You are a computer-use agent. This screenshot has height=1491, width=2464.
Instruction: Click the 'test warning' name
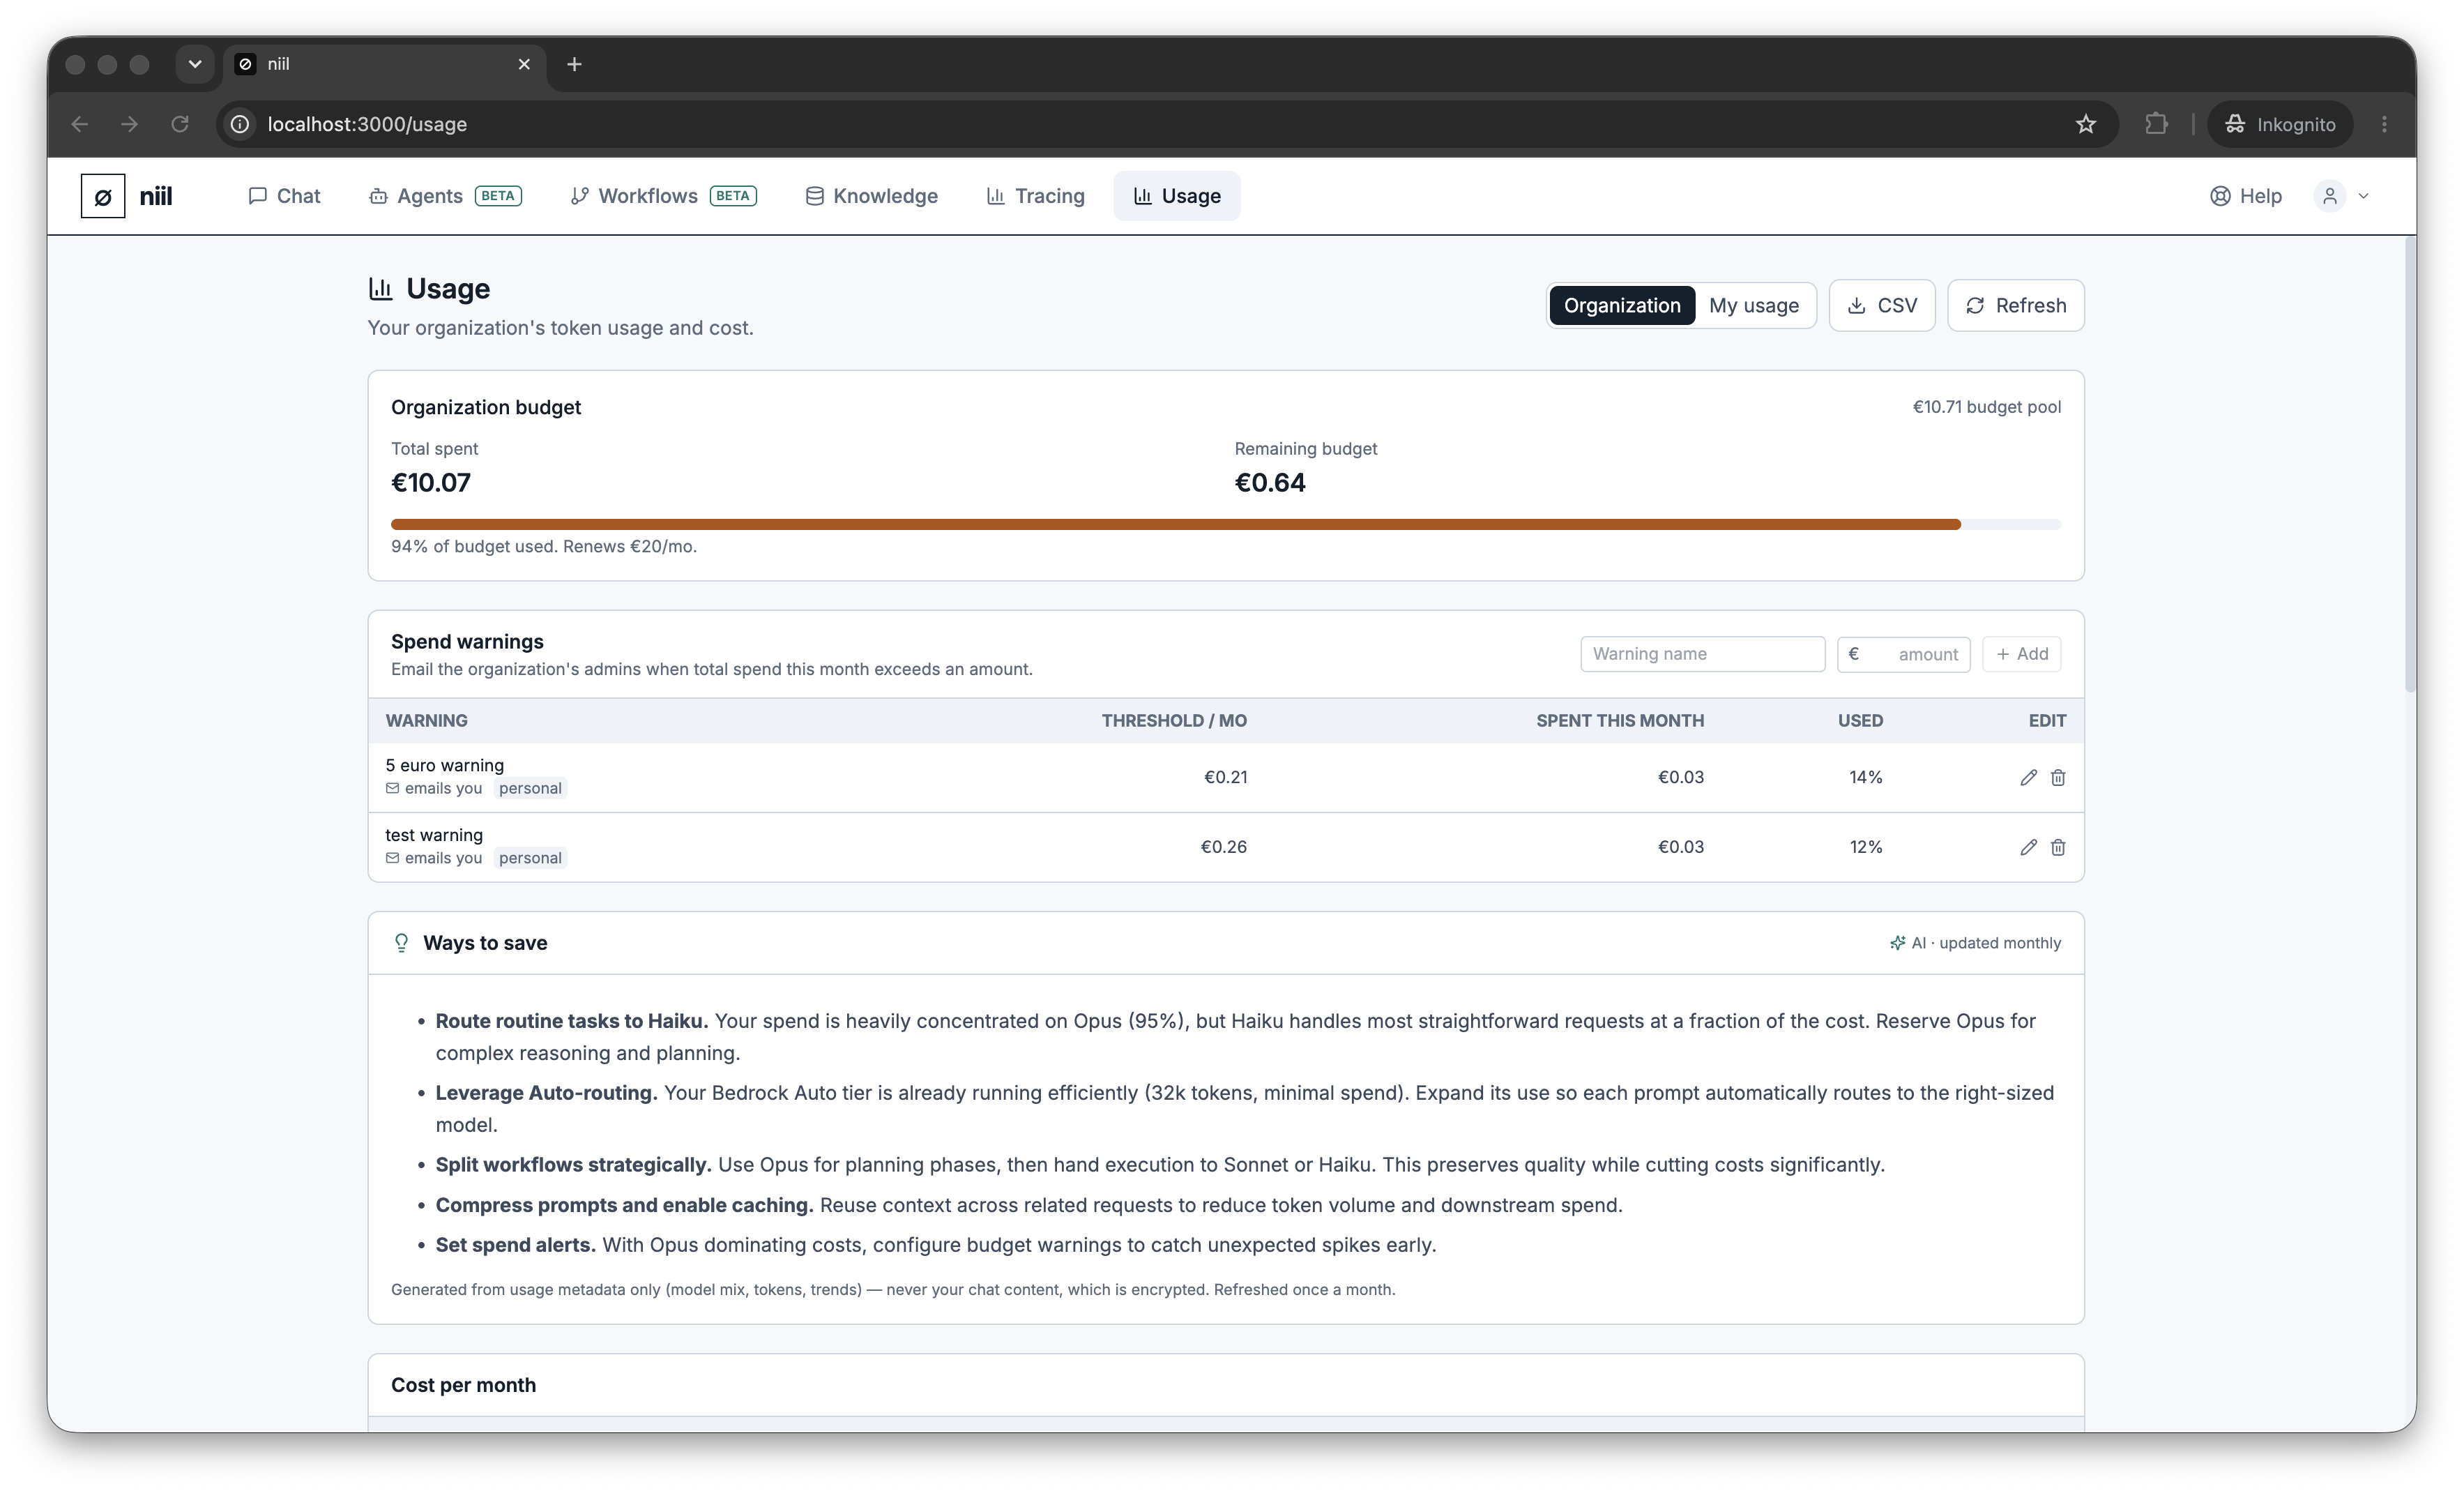[434, 835]
